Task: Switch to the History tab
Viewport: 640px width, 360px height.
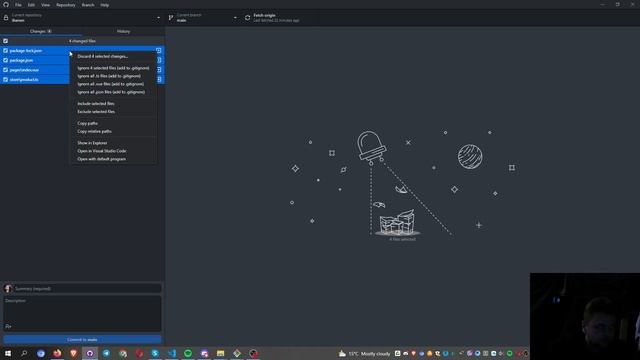Action: 123,31
